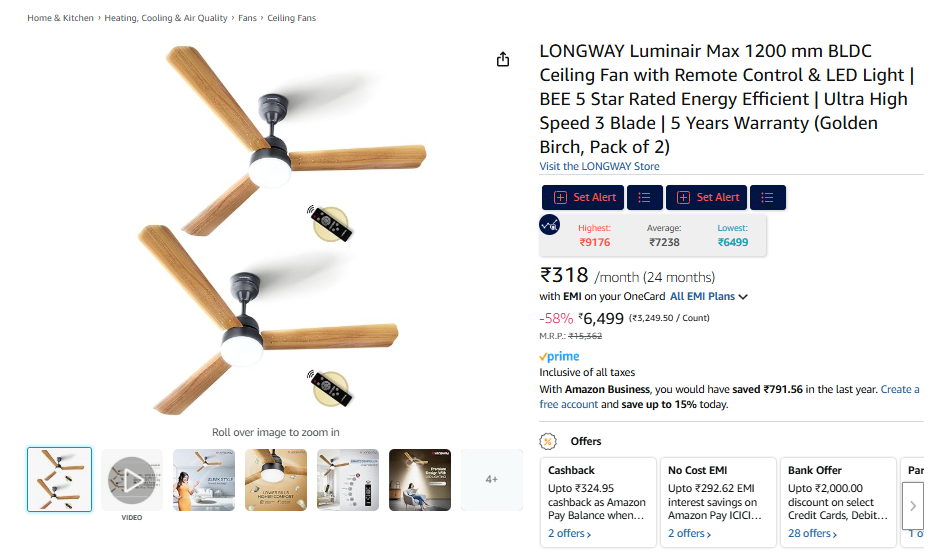This screenshot has width=936, height=556.
Task: Click the share icon above product image
Action: 503,60
